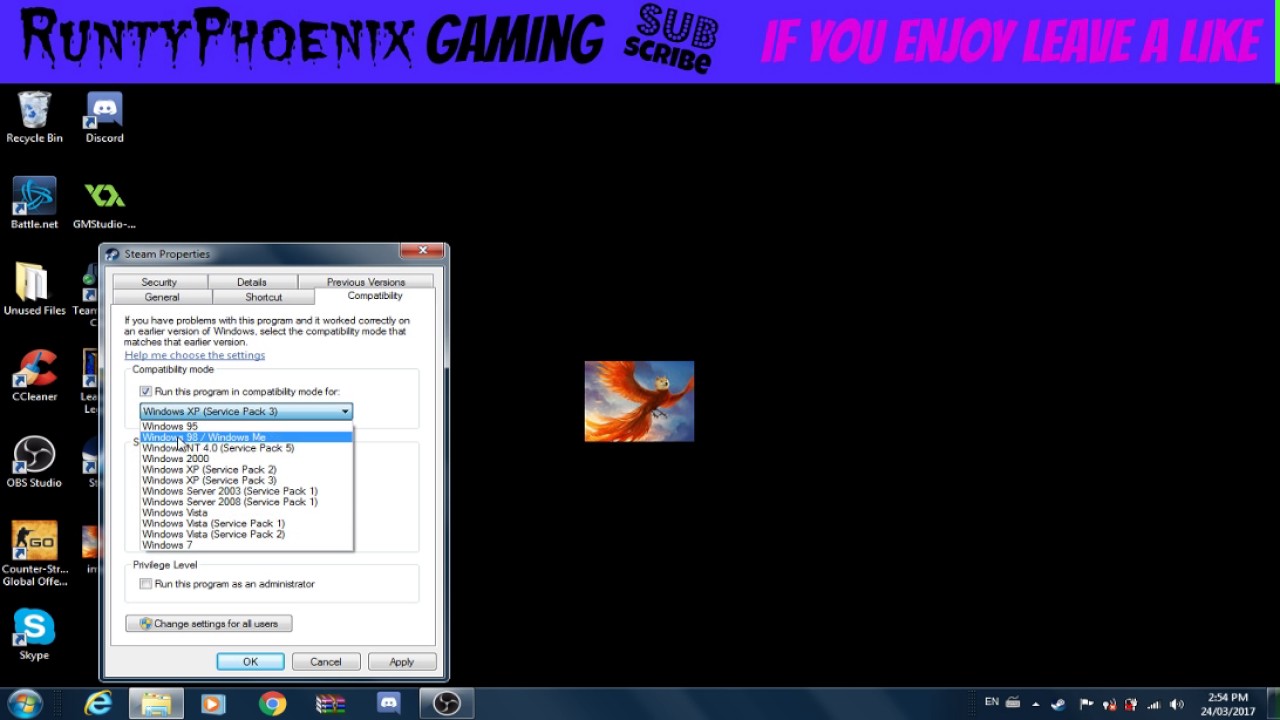Image resolution: width=1280 pixels, height=720 pixels.
Task: Open Discord from the taskbar
Action: (x=388, y=704)
